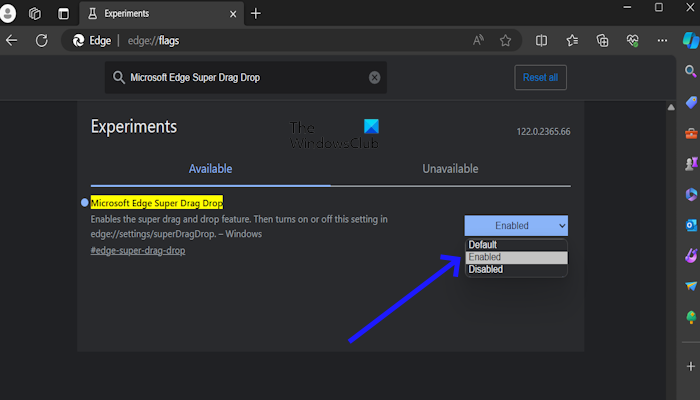Click the refresh page icon
This screenshot has width=700, height=400.
pyautogui.click(x=42, y=41)
